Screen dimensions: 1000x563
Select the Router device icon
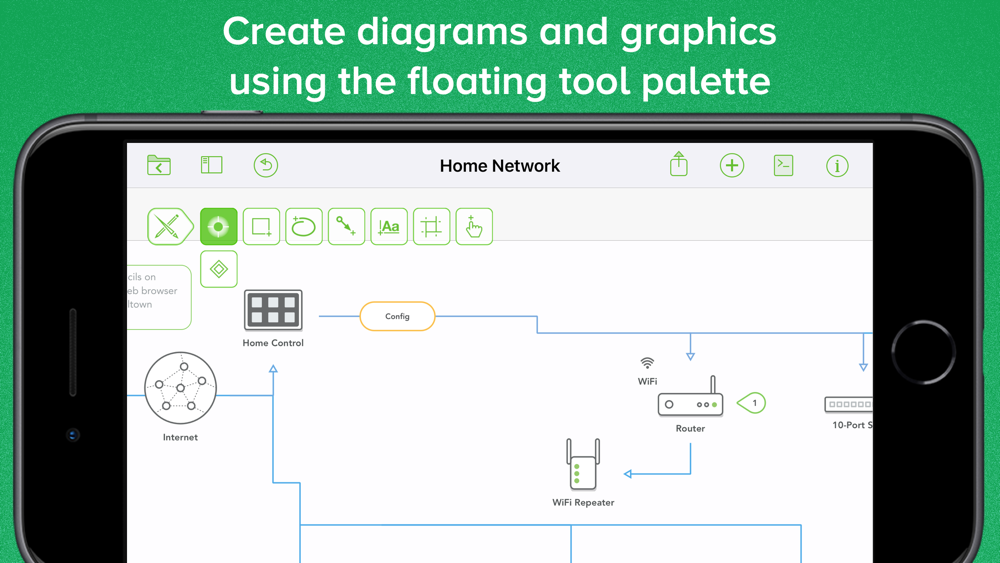[x=691, y=396]
